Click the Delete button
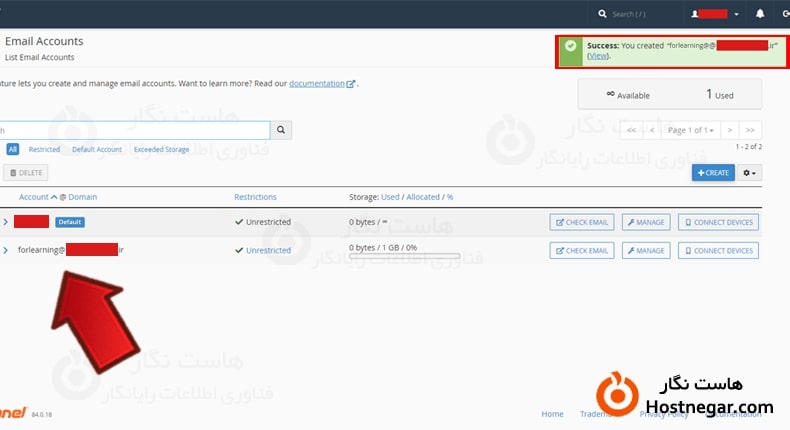Image resolution: width=790 pixels, height=430 pixels. pyautogui.click(x=25, y=173)
